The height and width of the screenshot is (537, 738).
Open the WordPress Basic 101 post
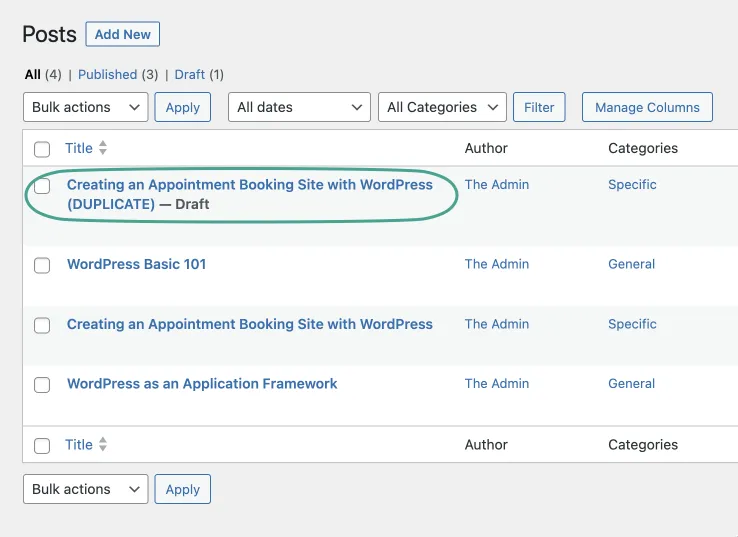click(x=136, y=264)
